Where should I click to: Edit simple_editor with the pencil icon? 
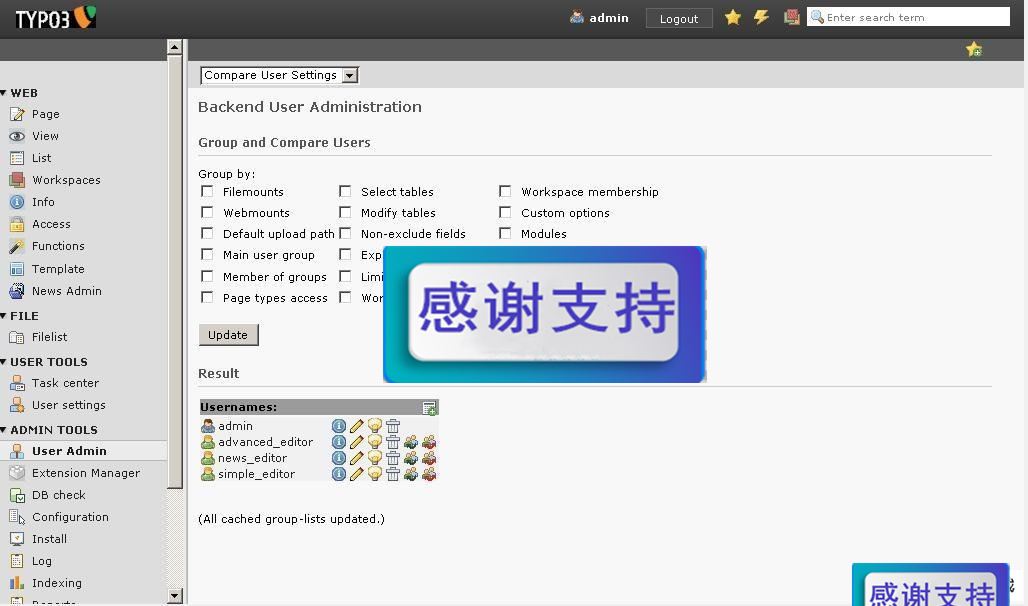tap(357, 474)
